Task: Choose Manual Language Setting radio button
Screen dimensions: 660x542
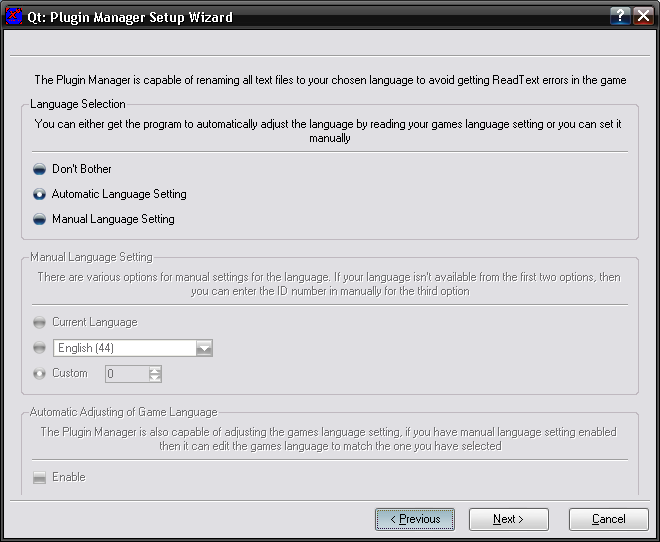Action: tap(40, 219)
